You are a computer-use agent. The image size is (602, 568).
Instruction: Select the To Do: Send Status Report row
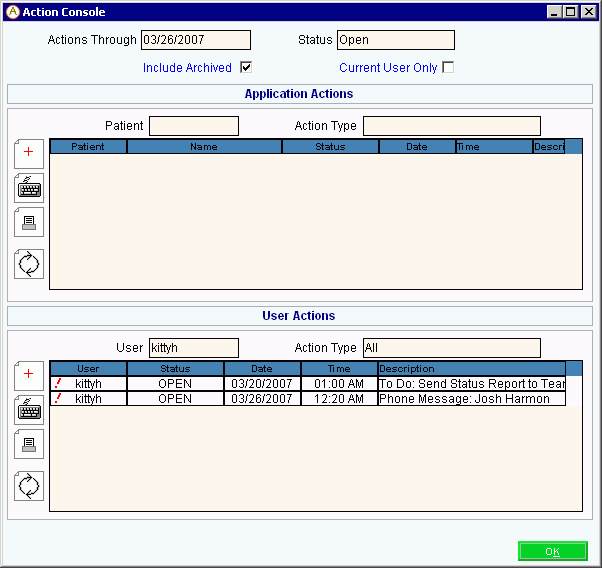pyautogui.click(x=470, y=384)
